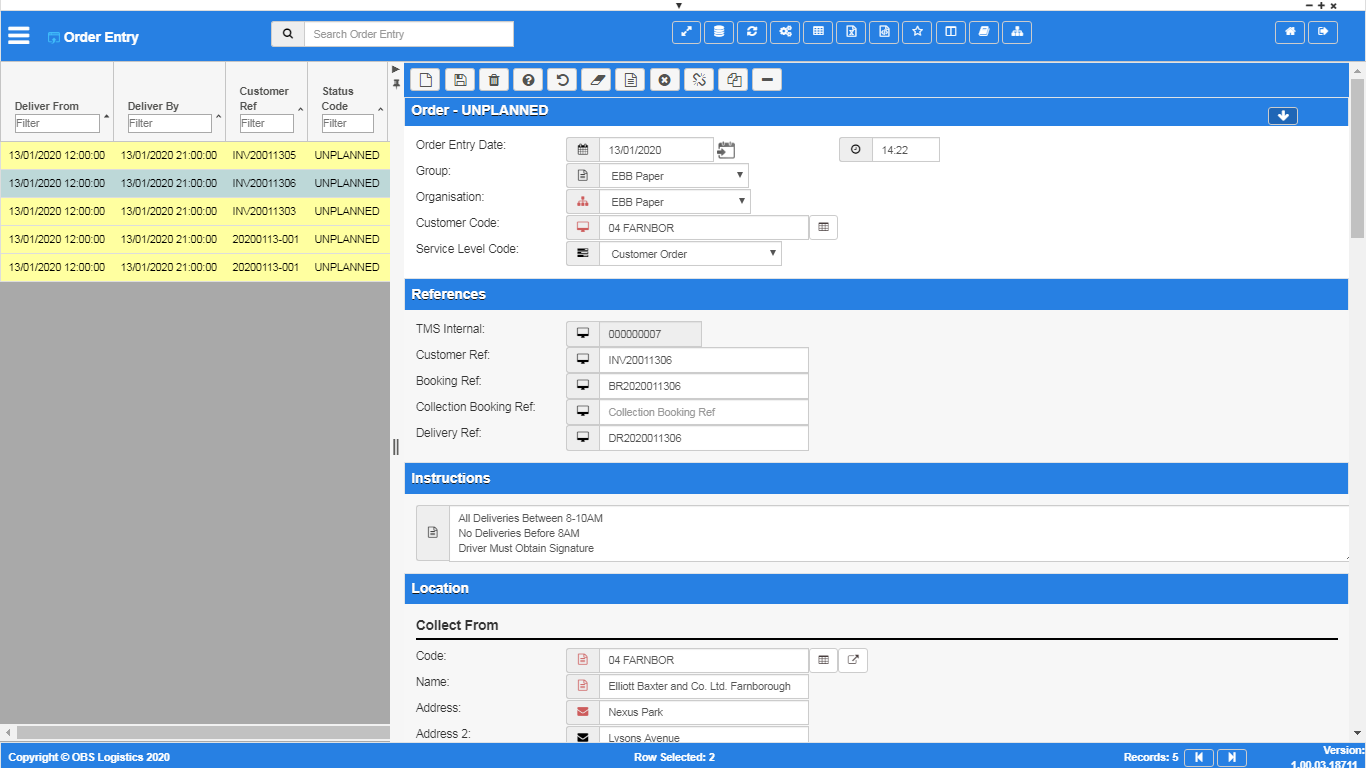Click the down arrow button in Order header
Image resolution: width=1366 pixels, height=769 pixels.
coord(1282,116)
